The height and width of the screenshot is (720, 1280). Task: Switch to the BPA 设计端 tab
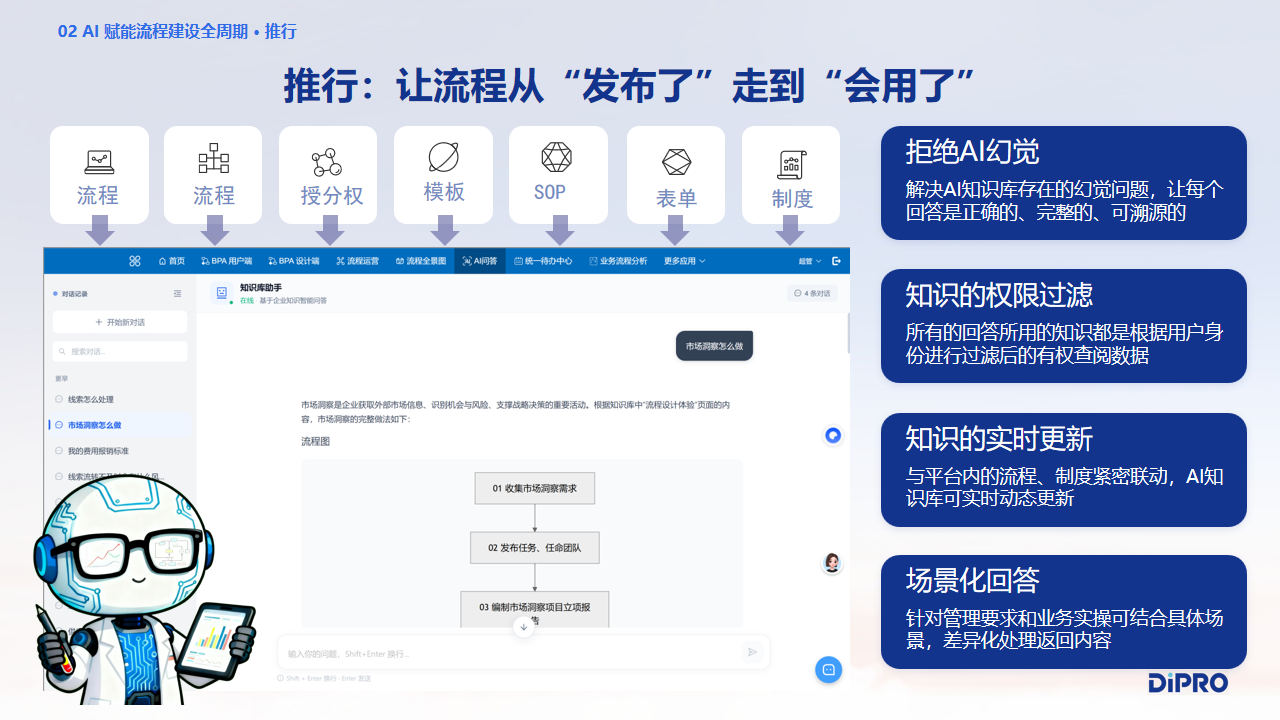click(x=294, y=261)
